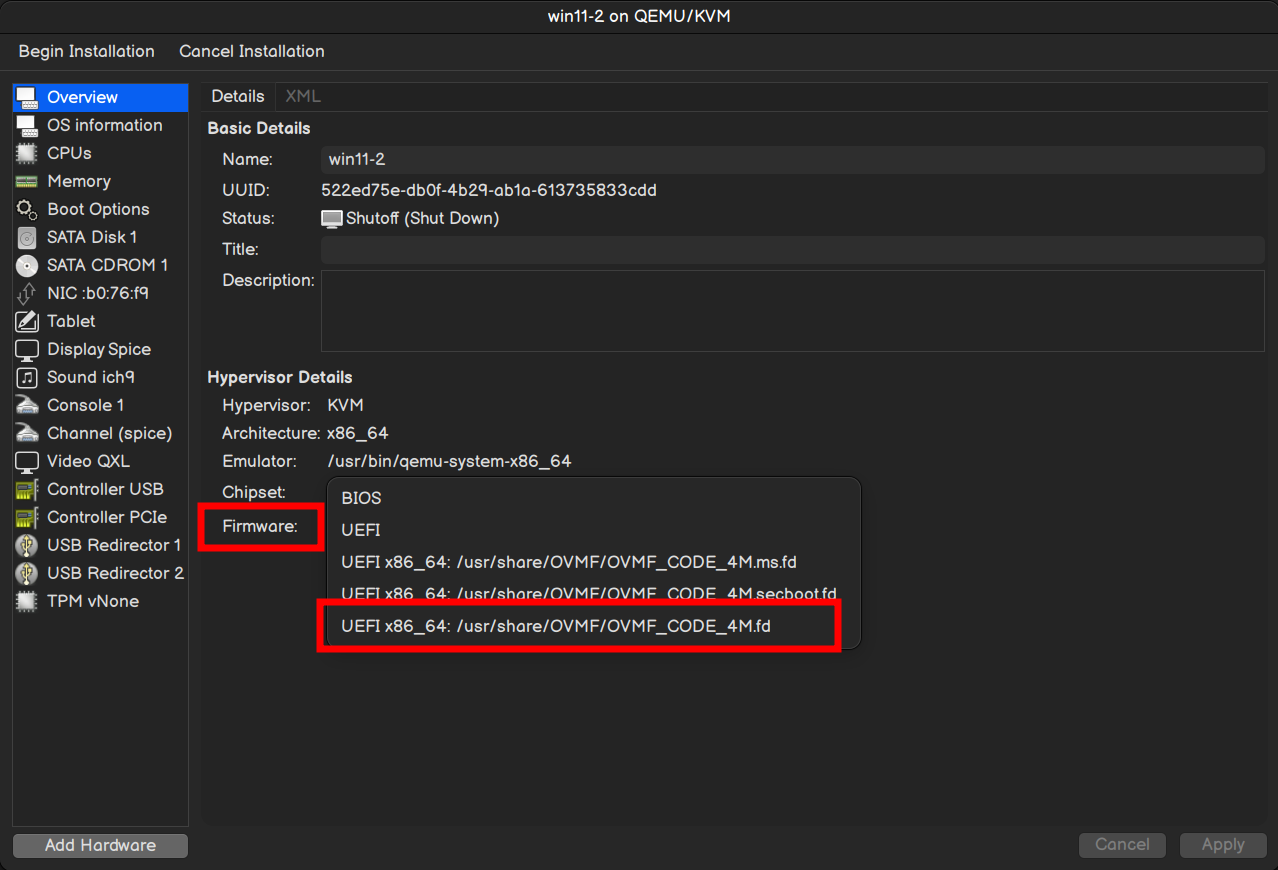Click the Shutoff (Shut Down) status text

[x=422, y=218]
